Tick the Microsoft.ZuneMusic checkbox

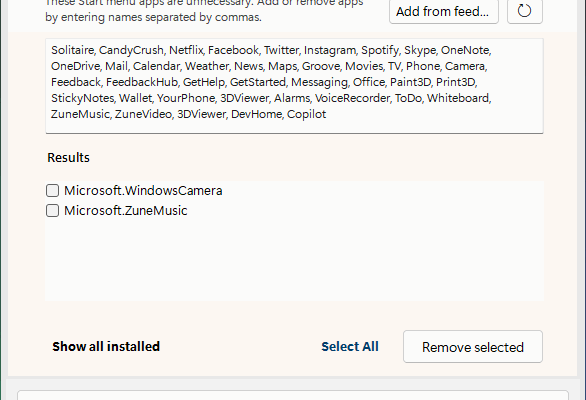pos(52,210)
